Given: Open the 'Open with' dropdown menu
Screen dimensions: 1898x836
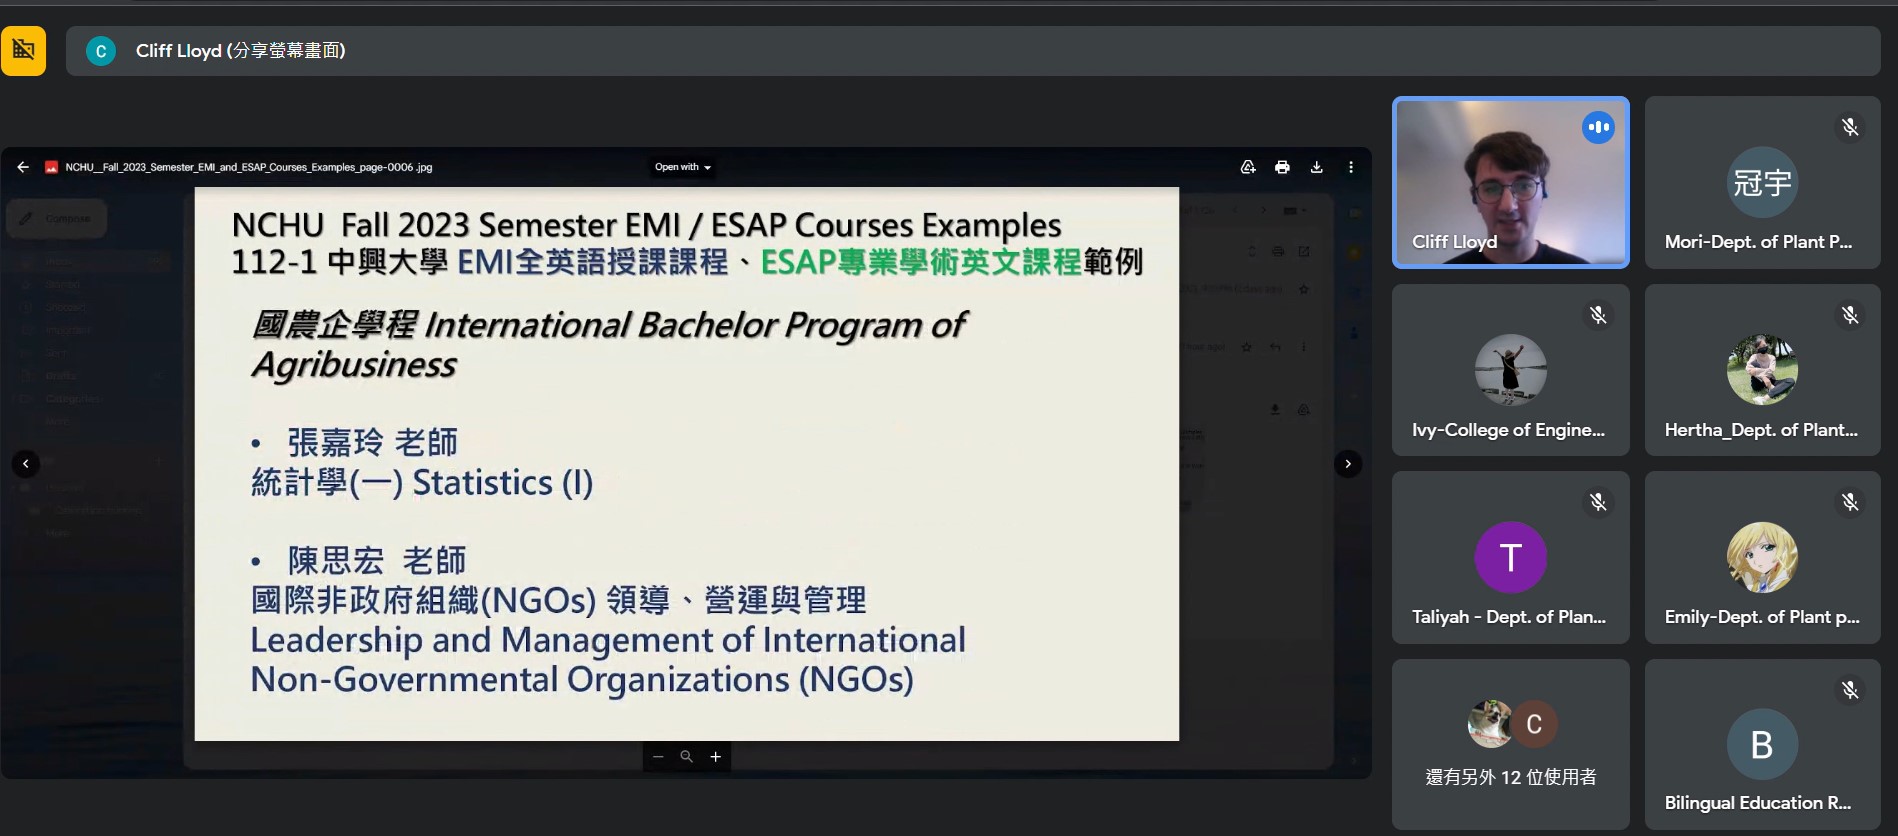Looking at the screenshot, I should 683,167.
